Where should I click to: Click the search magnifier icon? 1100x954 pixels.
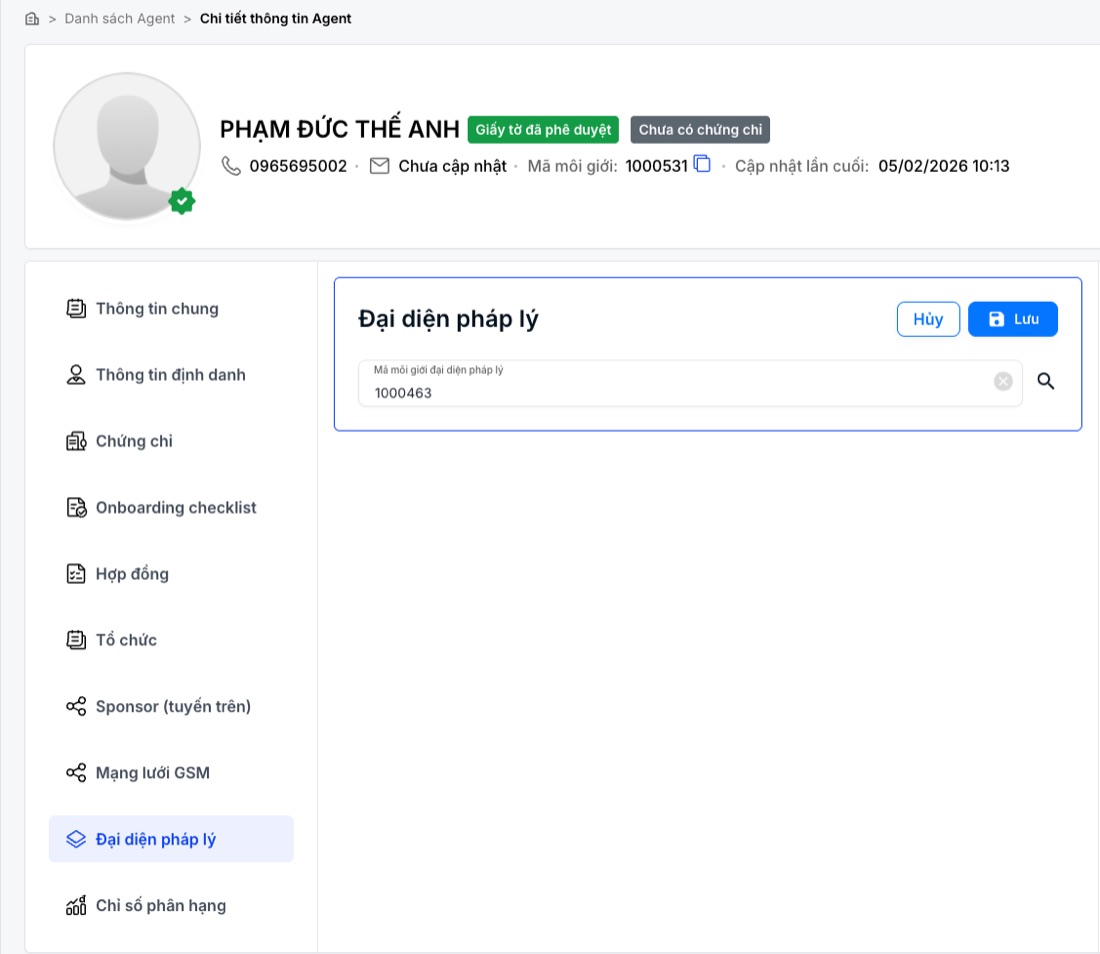click(1045, 381)
